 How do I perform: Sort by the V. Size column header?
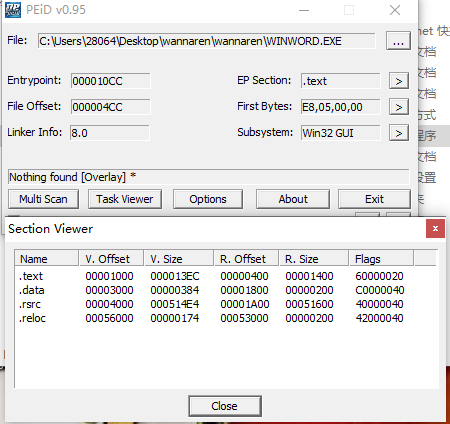tap(179, 259)
